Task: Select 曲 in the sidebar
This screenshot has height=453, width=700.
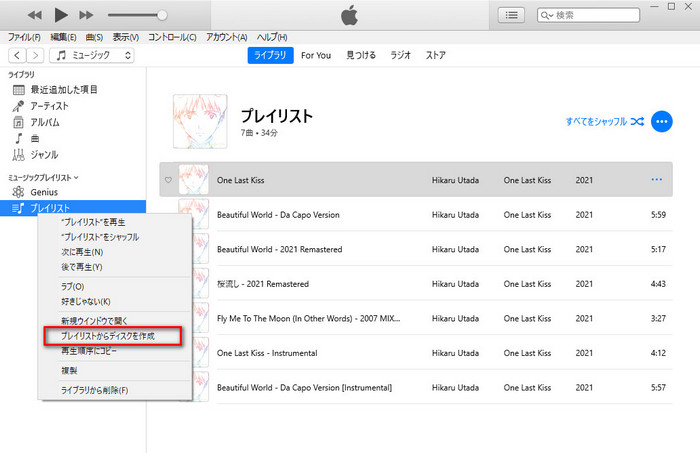Action: (35, 138)
